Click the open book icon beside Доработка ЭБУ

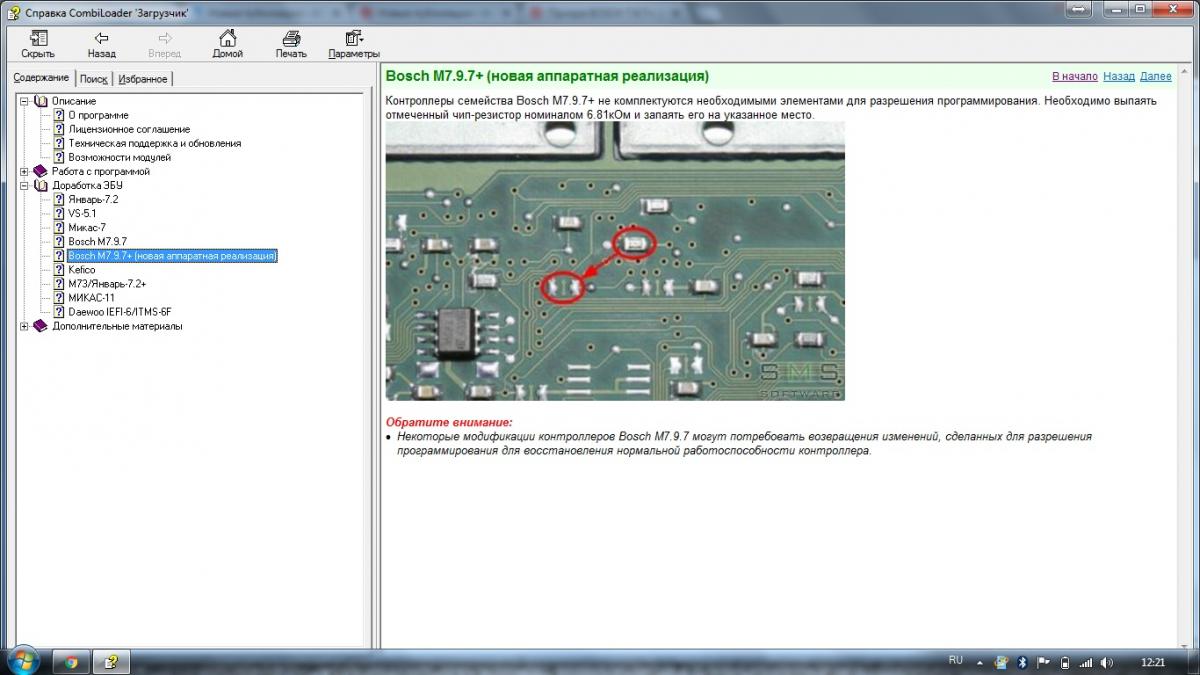41,185
